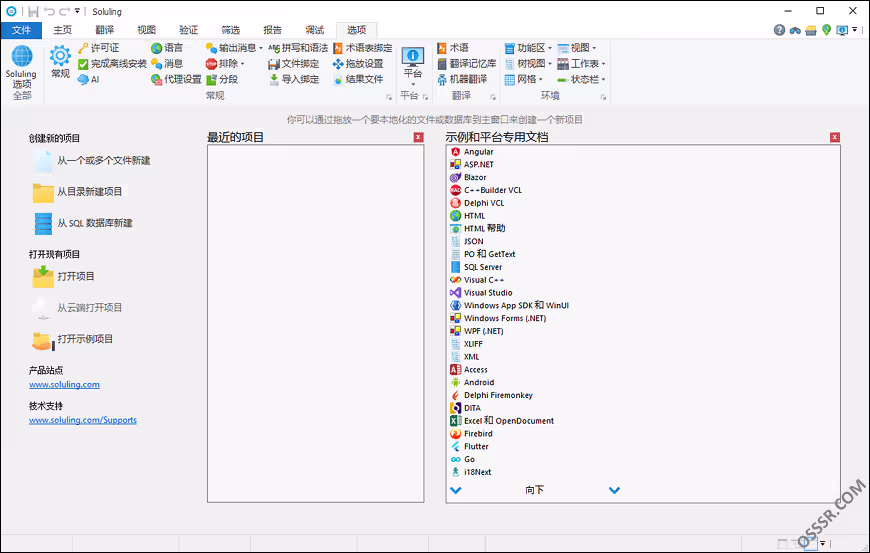Switch to the 主页 home tab

pos(62,30)
